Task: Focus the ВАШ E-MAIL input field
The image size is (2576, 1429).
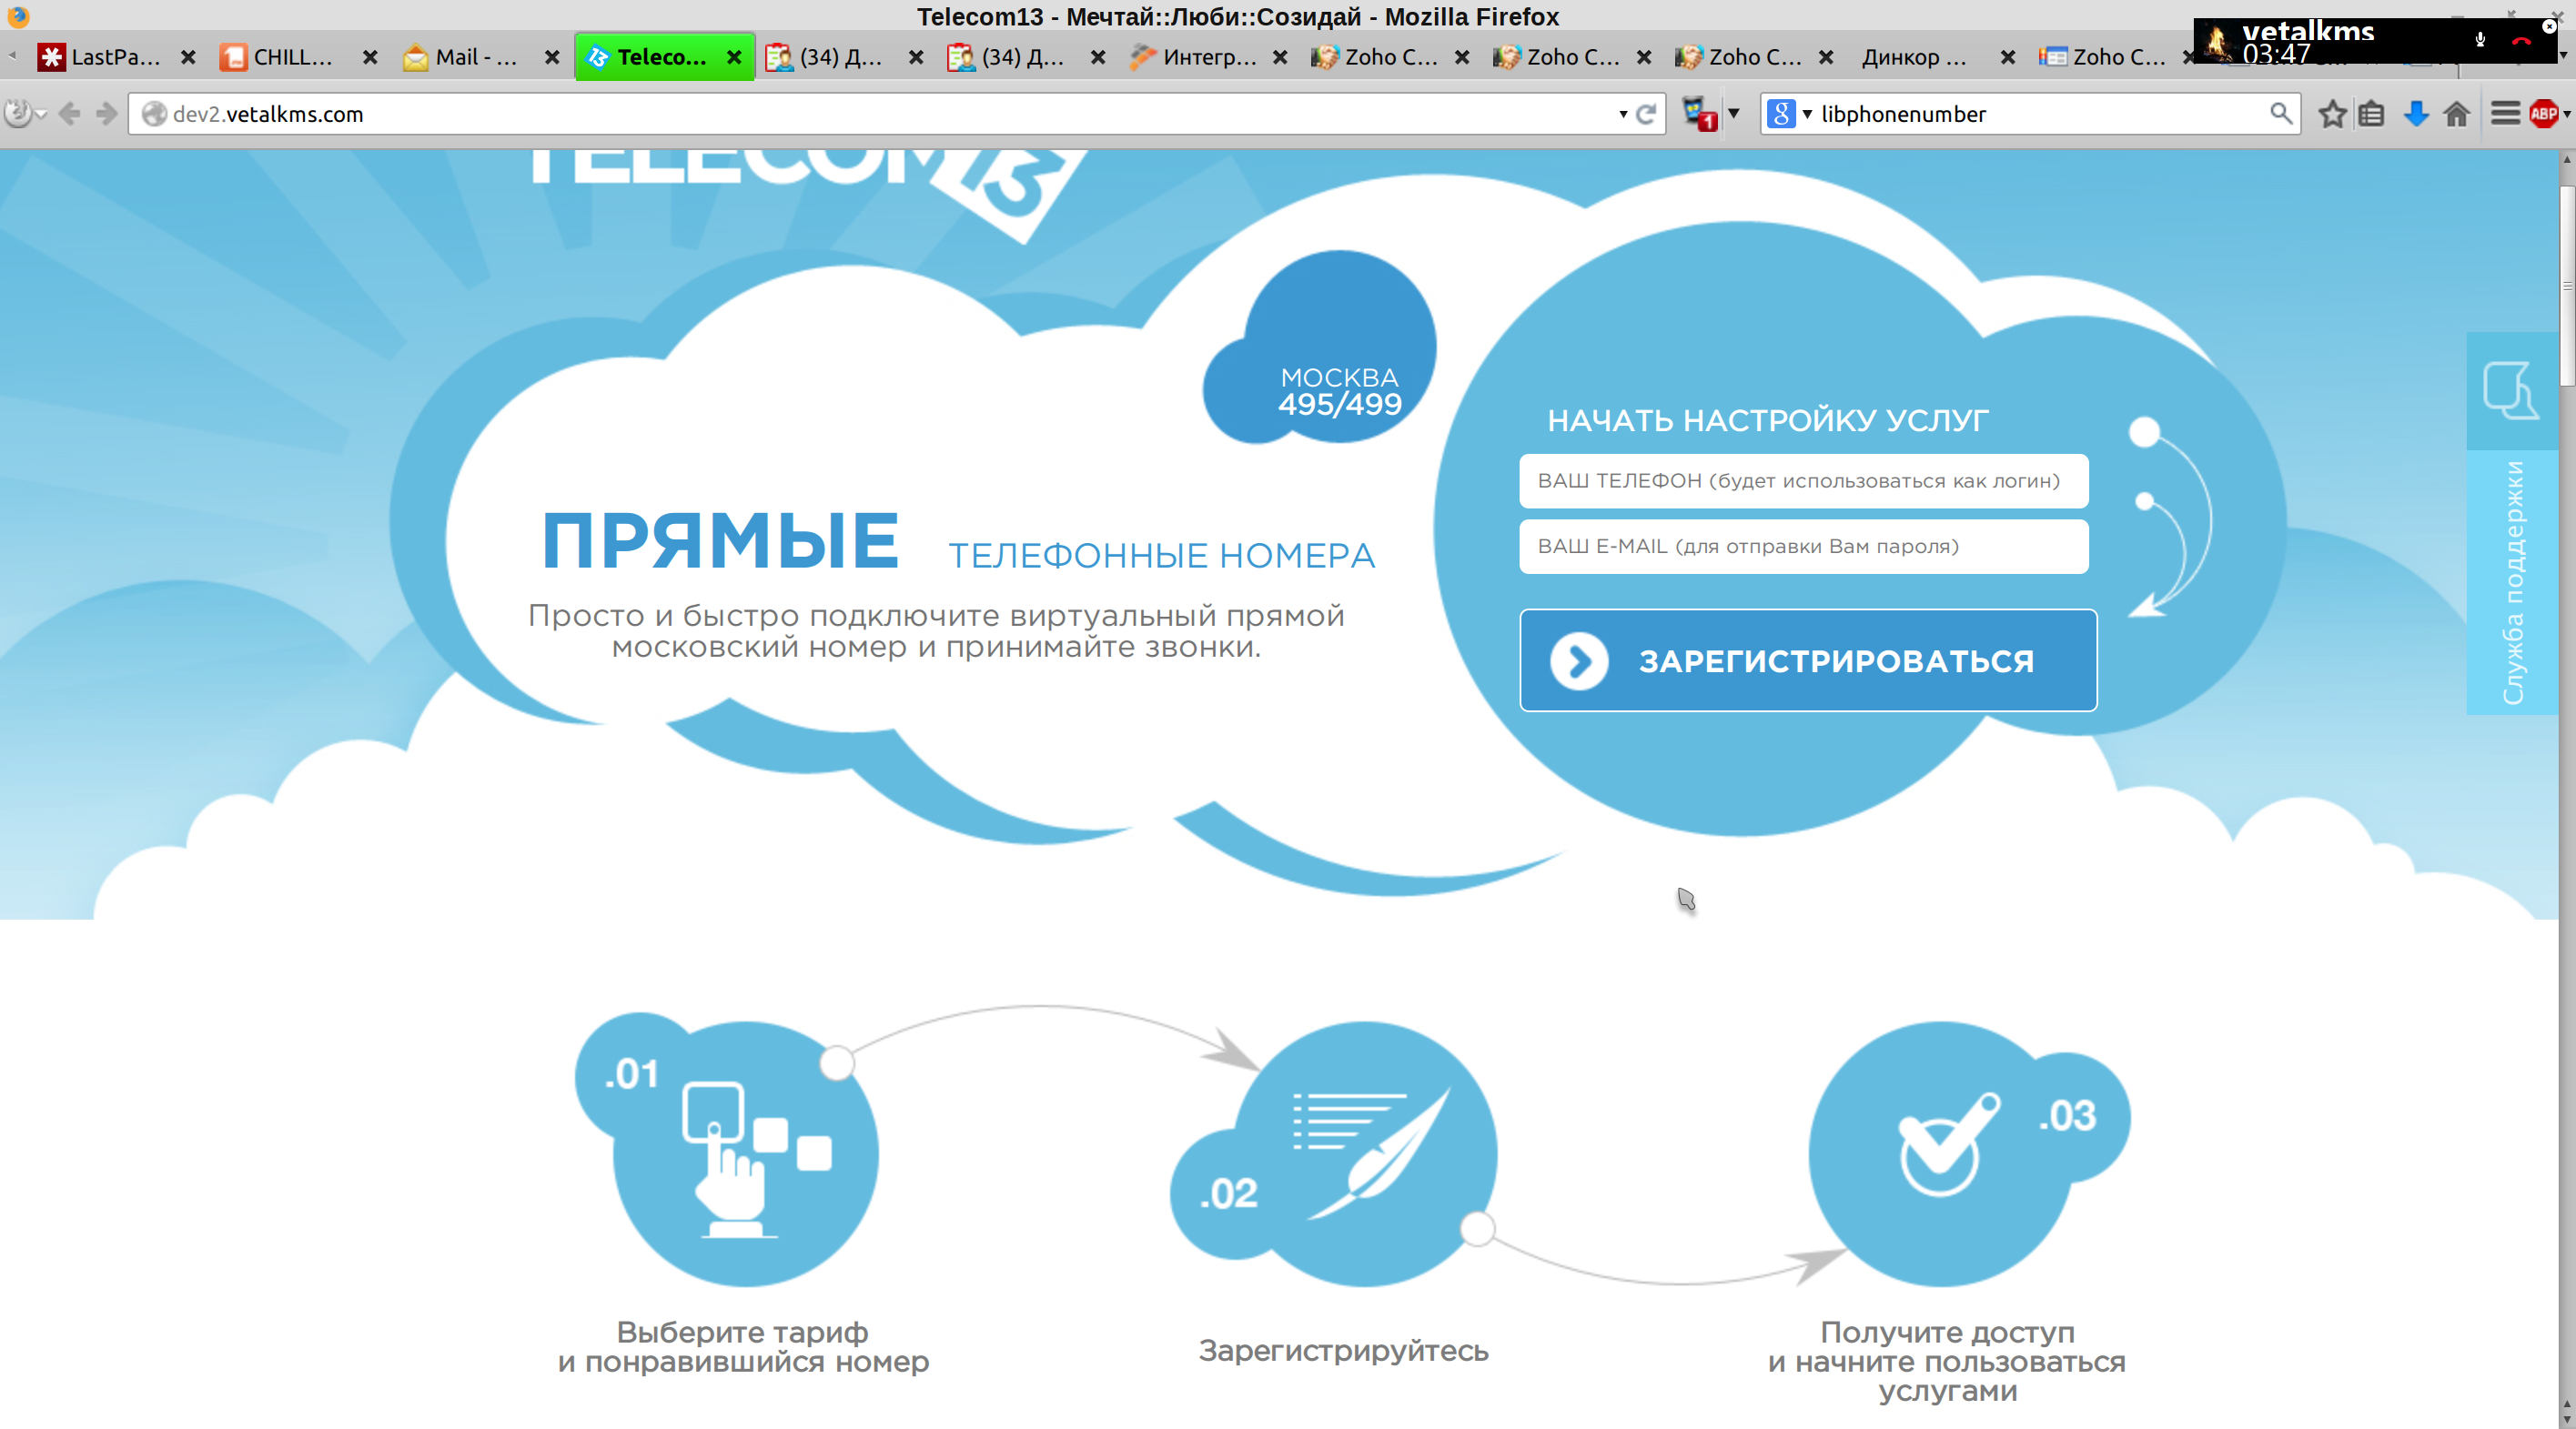Action: point(1804,546)
